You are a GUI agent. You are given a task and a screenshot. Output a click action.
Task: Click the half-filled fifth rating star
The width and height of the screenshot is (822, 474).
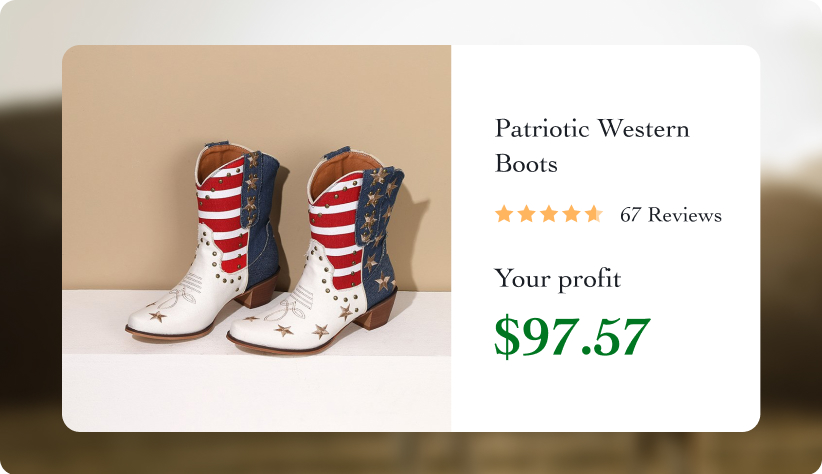594,214
